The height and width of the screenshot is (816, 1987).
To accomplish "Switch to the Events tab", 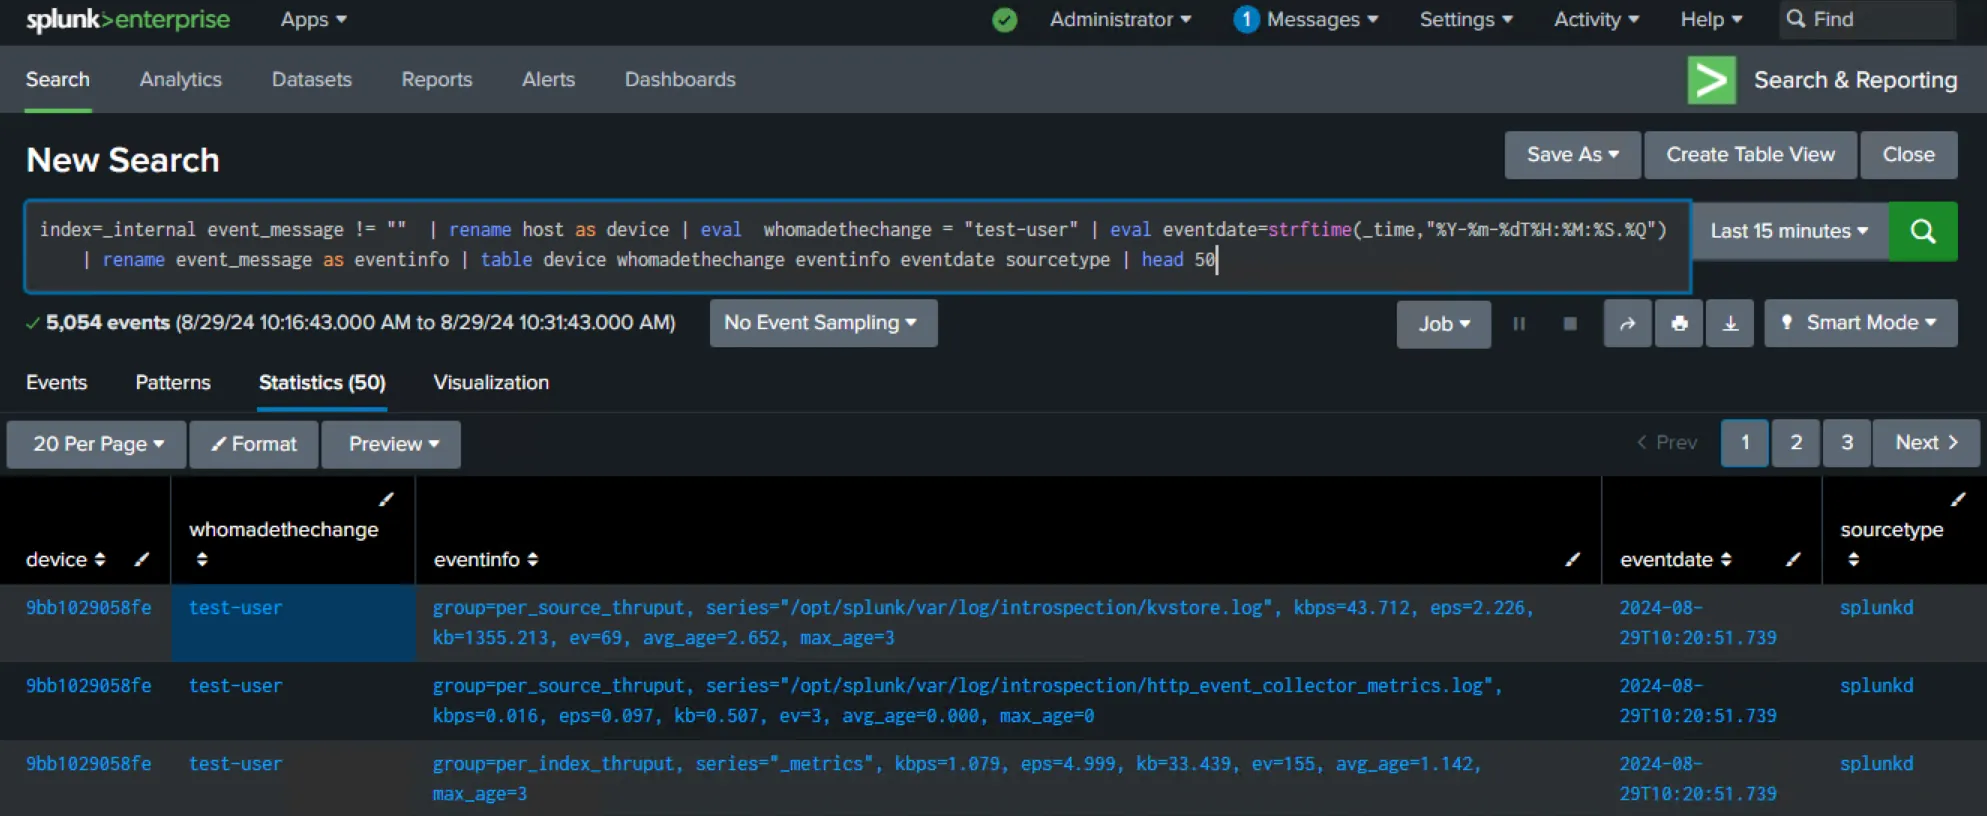I will click(57, 383).
